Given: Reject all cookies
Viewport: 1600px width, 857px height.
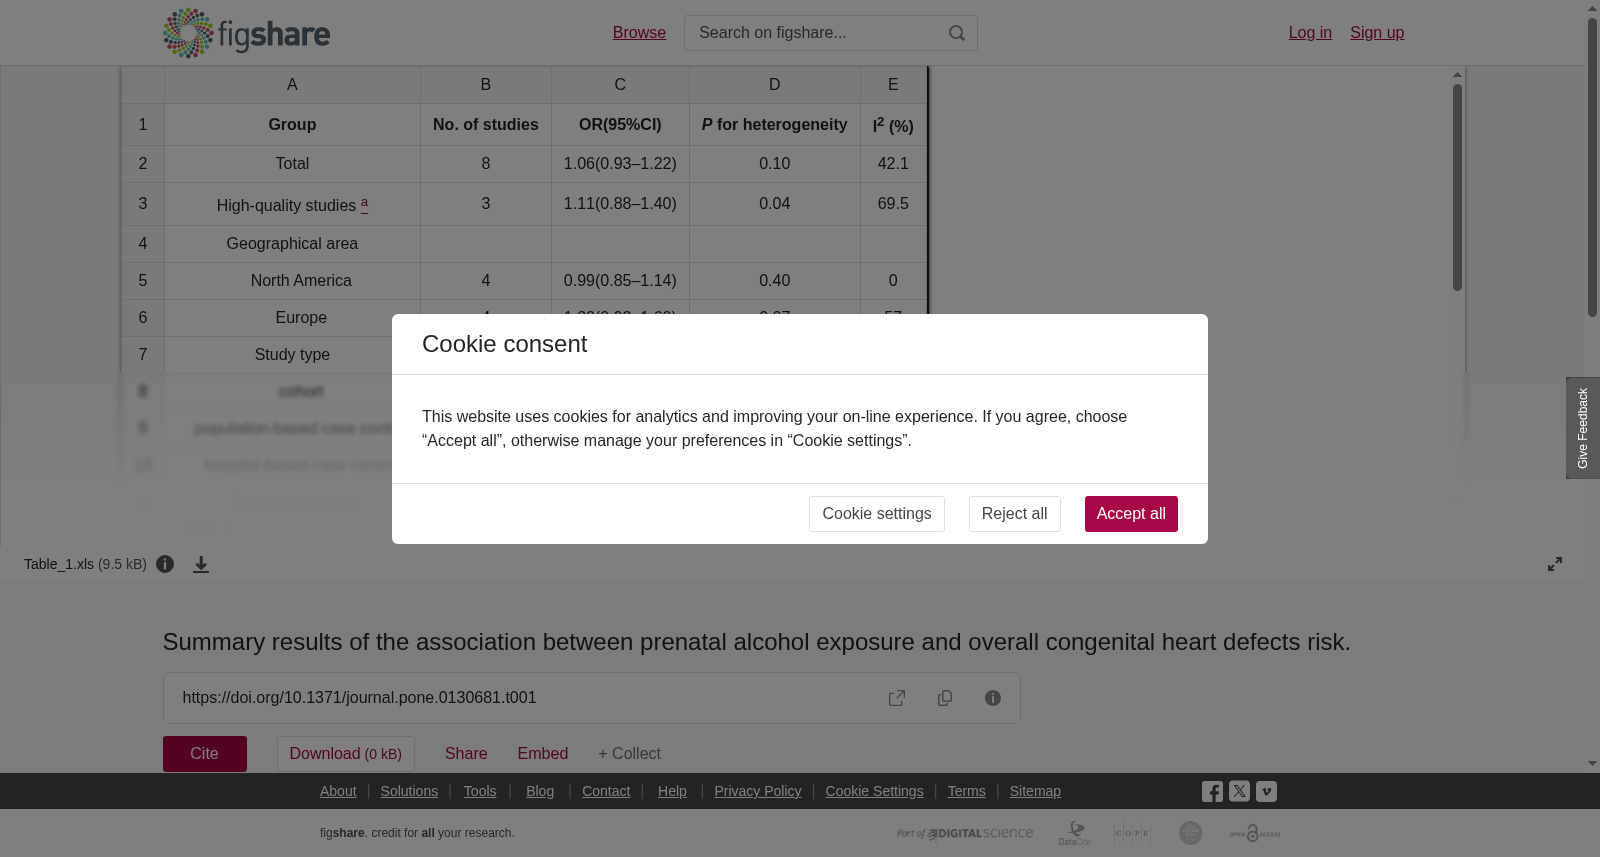Looking at the screenshot, I should (x=1015, y=514).
